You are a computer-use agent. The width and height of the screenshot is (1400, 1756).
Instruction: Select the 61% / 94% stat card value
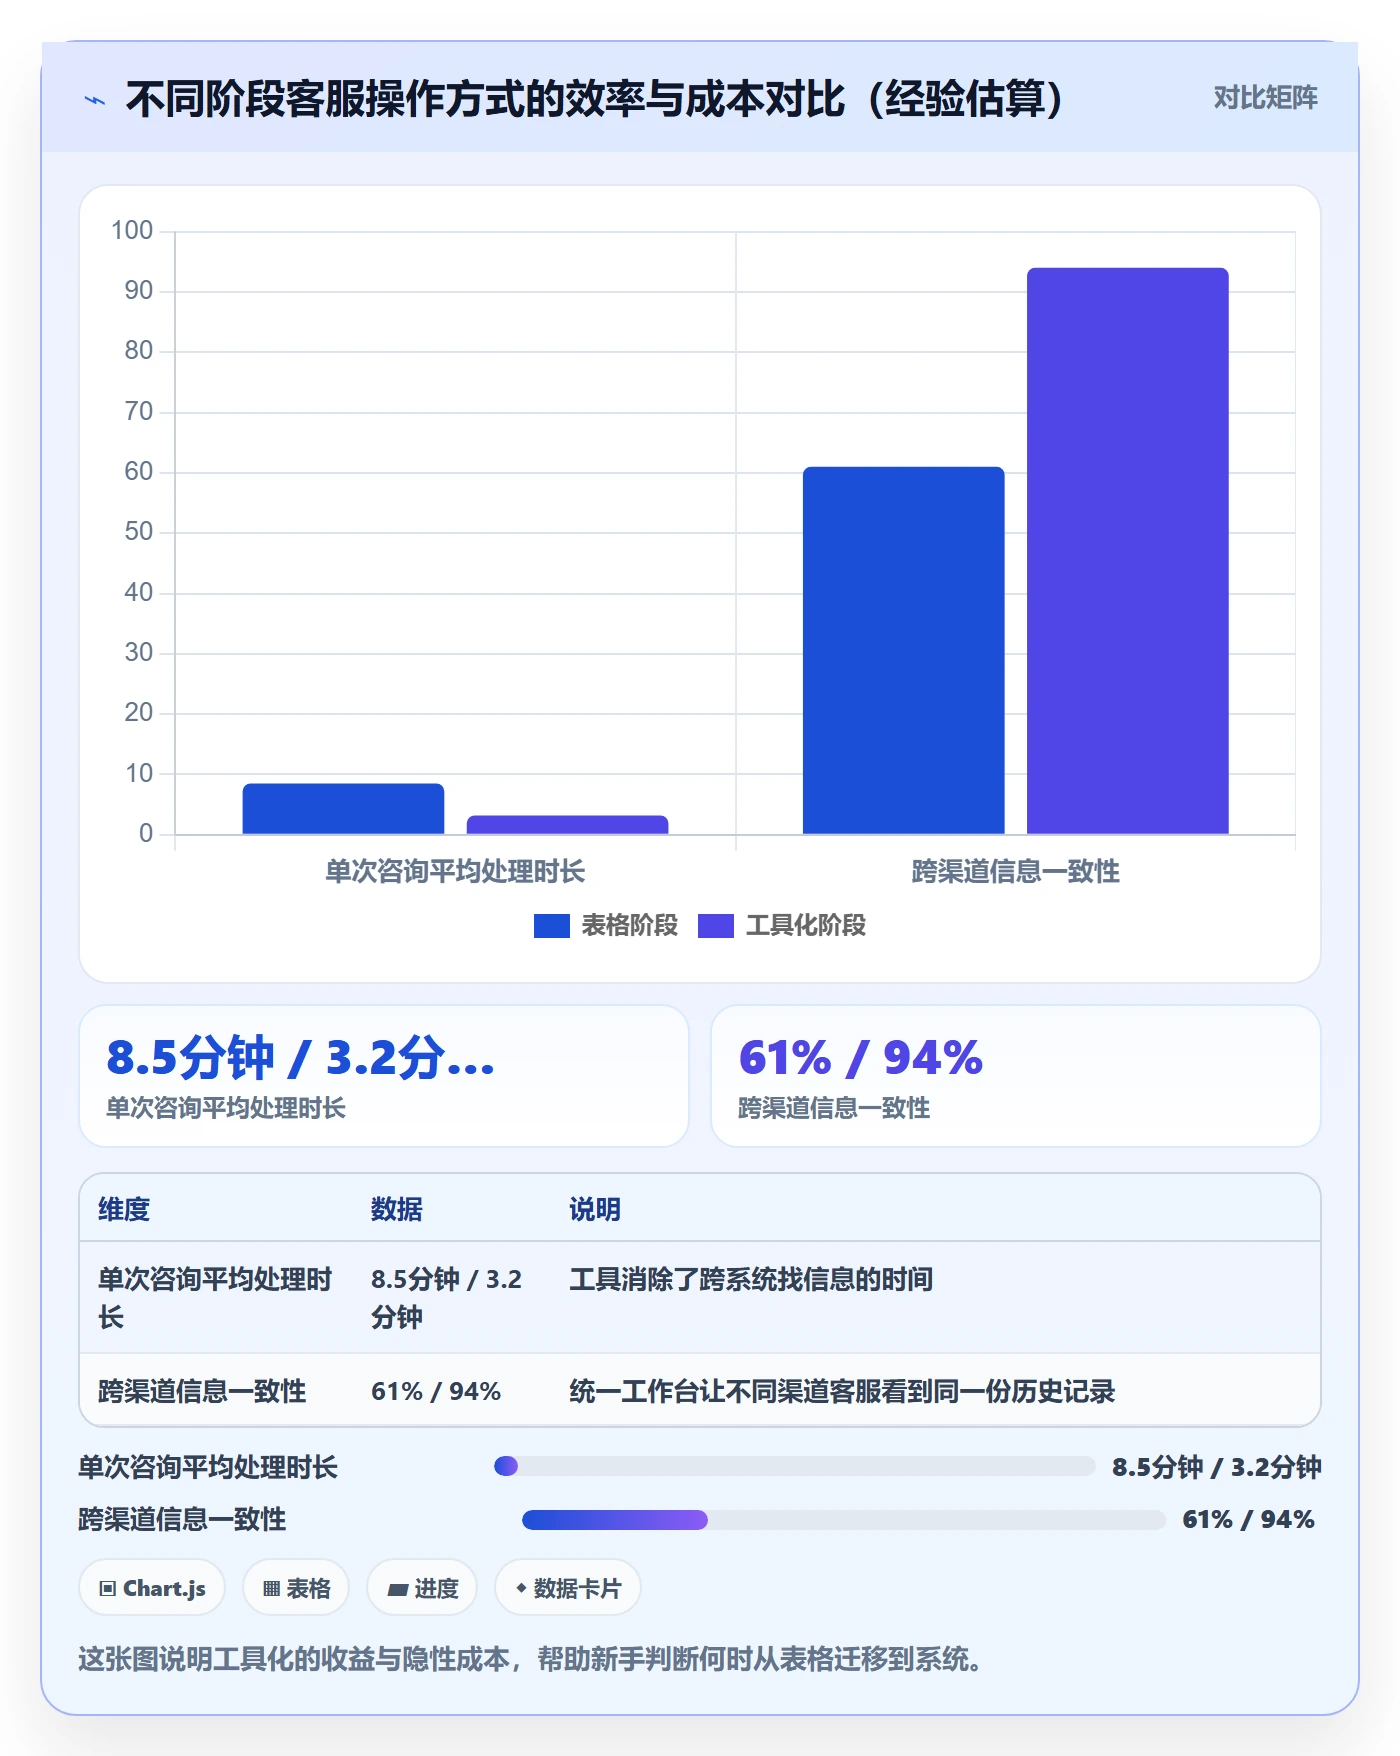click(x=861, y=1058)
